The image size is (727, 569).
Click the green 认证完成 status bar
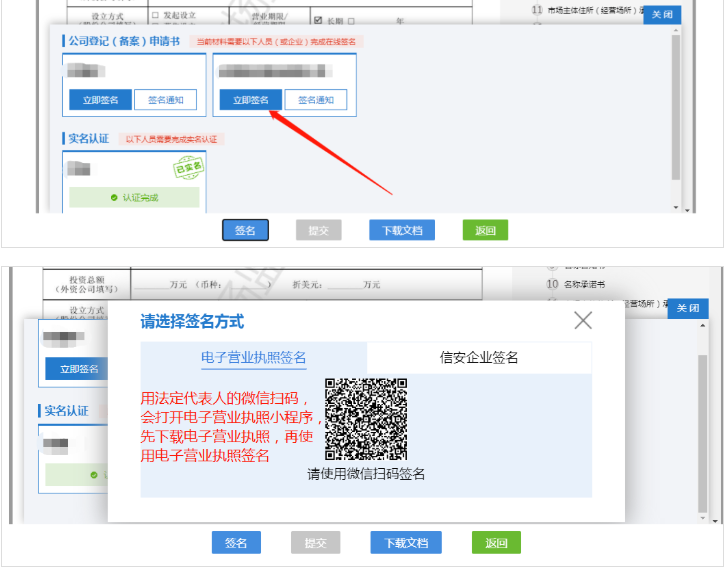[134, 198]
